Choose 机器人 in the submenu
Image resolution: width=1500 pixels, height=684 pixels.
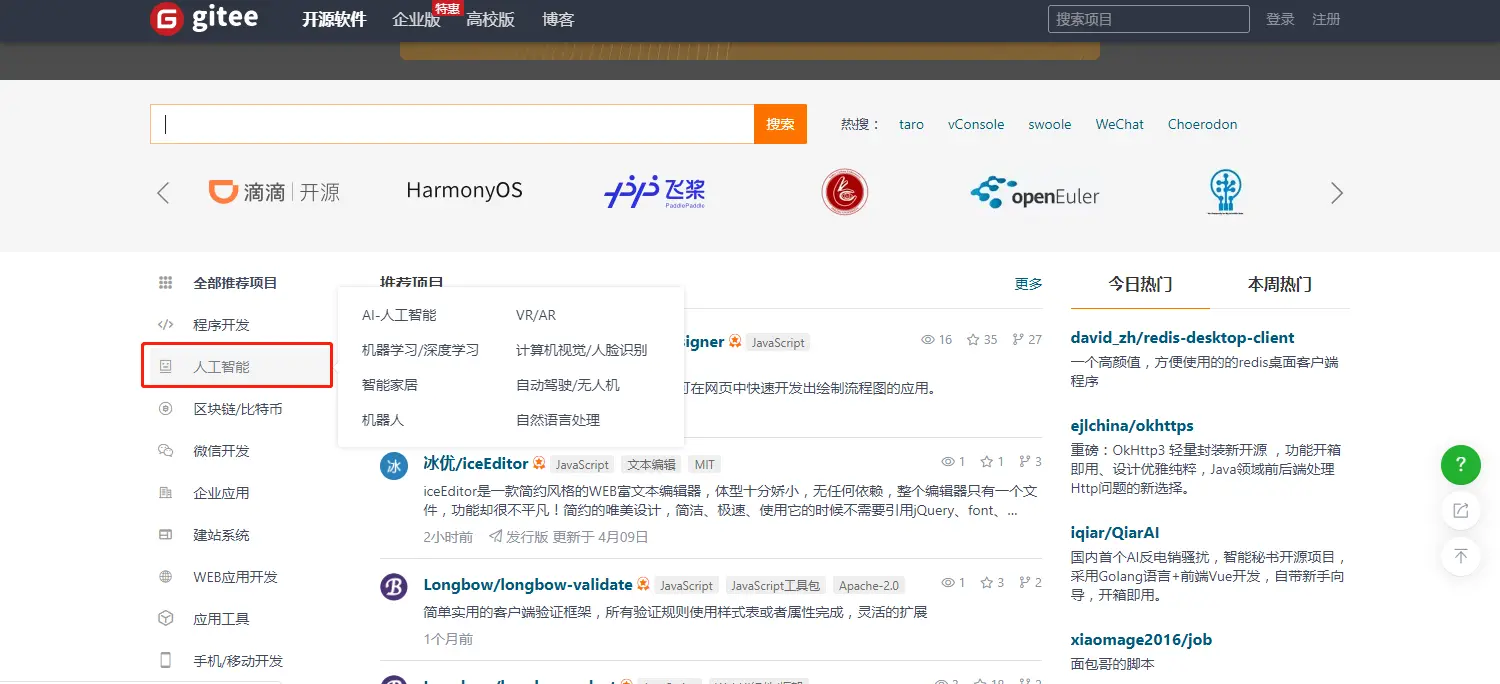383,420
